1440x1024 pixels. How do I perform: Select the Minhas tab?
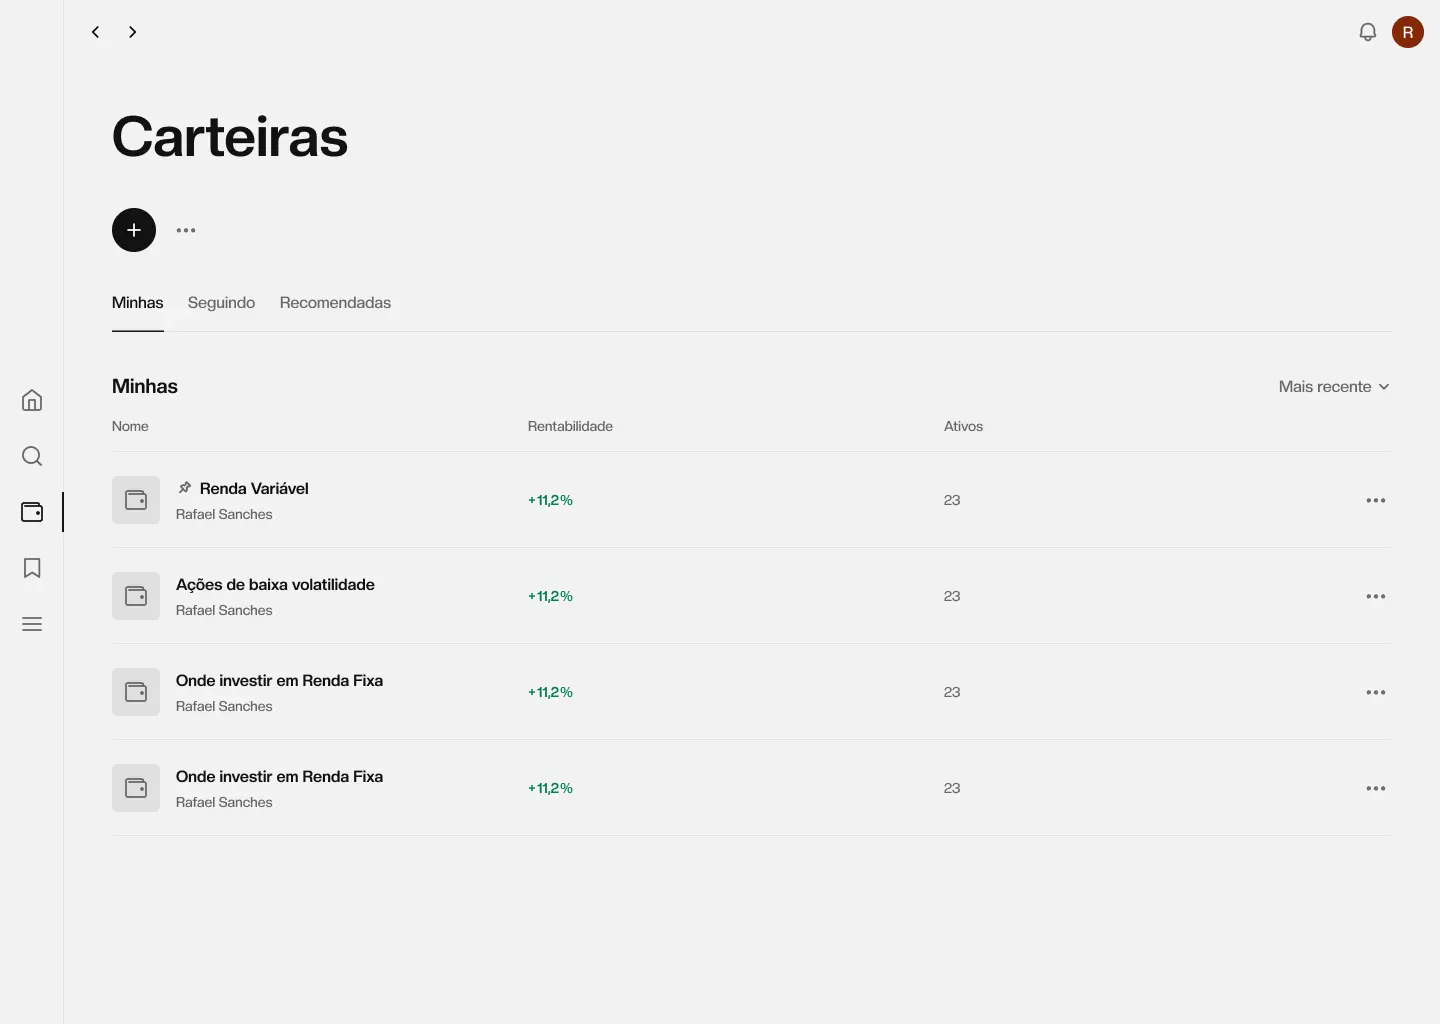137,303
